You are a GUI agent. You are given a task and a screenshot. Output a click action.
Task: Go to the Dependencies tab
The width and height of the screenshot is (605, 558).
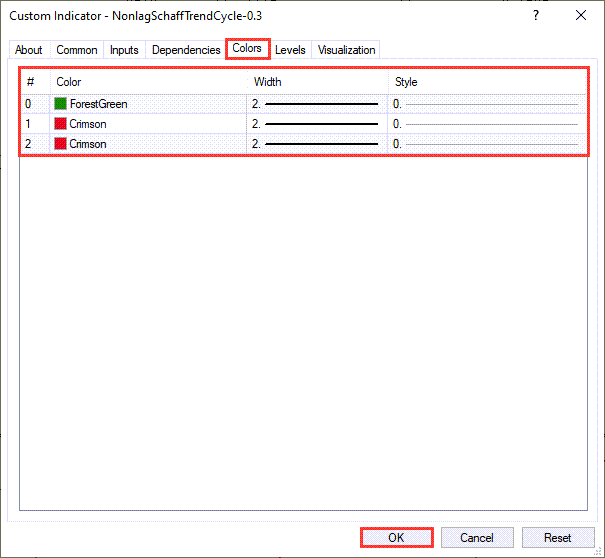[x=186, y=50]
